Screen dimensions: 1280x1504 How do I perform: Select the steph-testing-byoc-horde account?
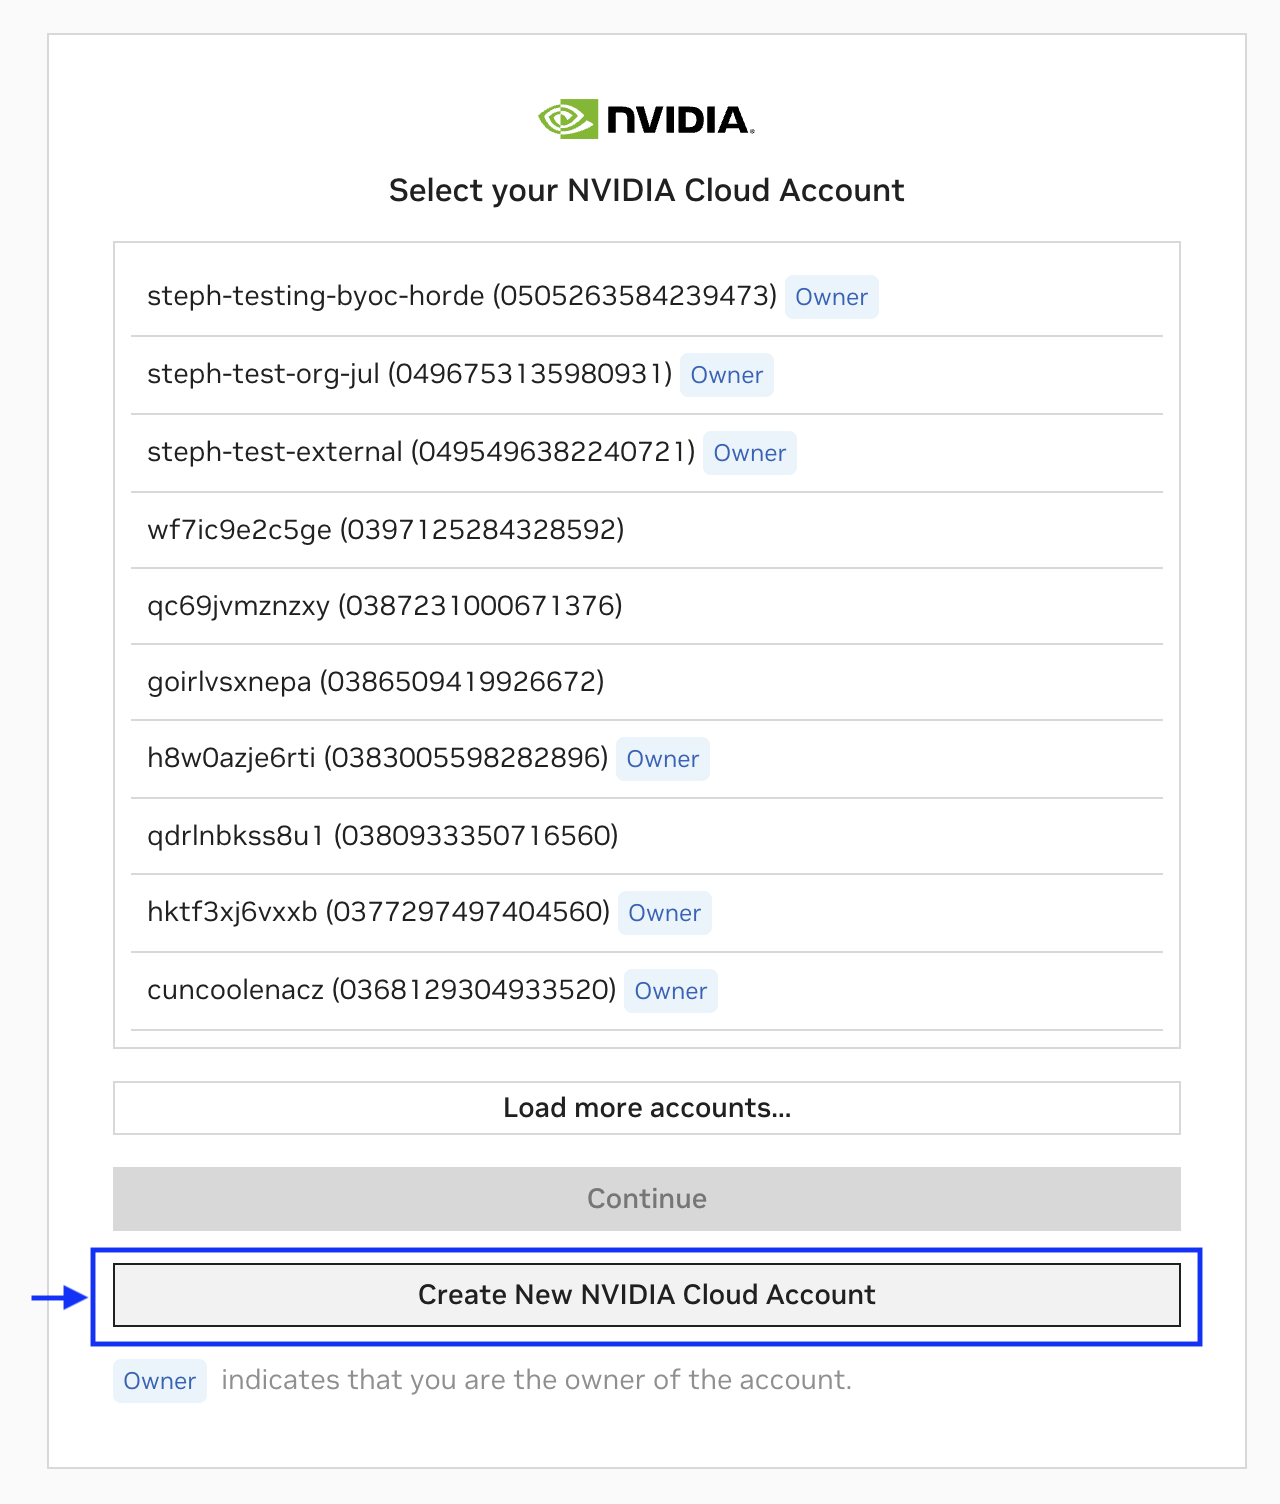(461, 296)
